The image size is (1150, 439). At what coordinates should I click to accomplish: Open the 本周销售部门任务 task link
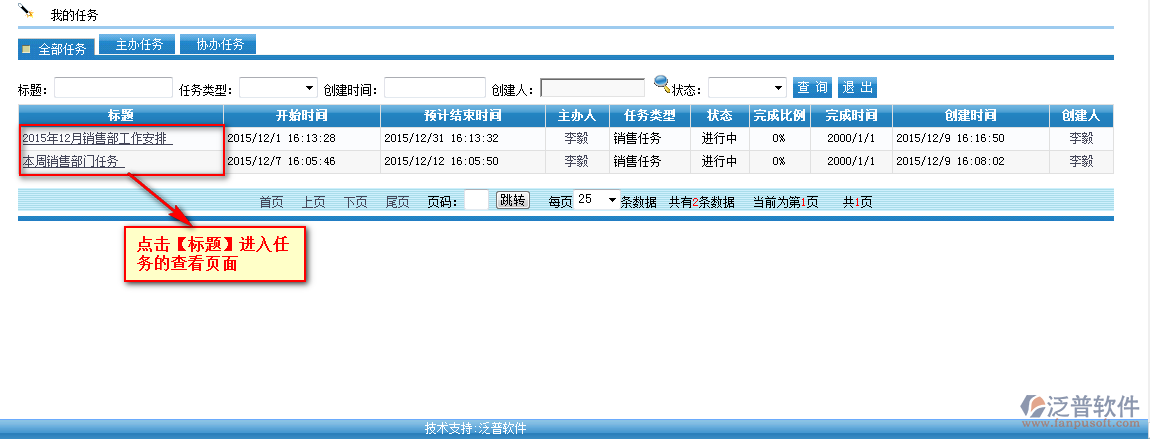pos(72,161)
